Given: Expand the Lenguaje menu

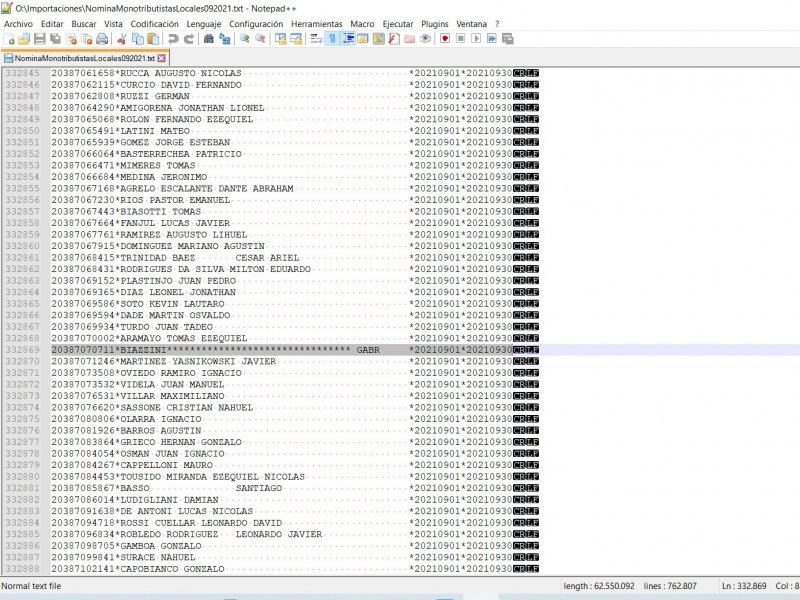Looking at the screenshot, I should pos(204,23).
